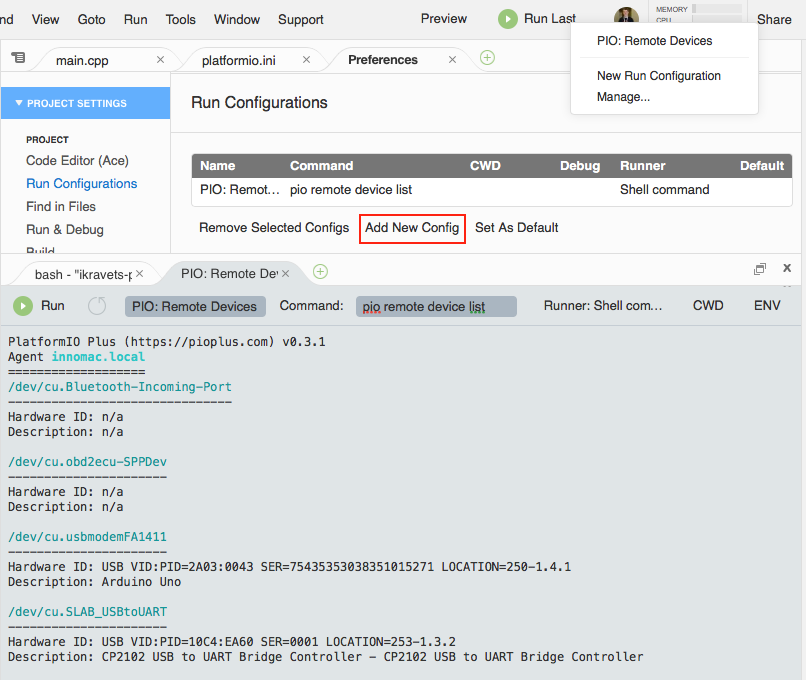Click Remove Selected Configs button

pyautogui.click(x=274, y=227)
